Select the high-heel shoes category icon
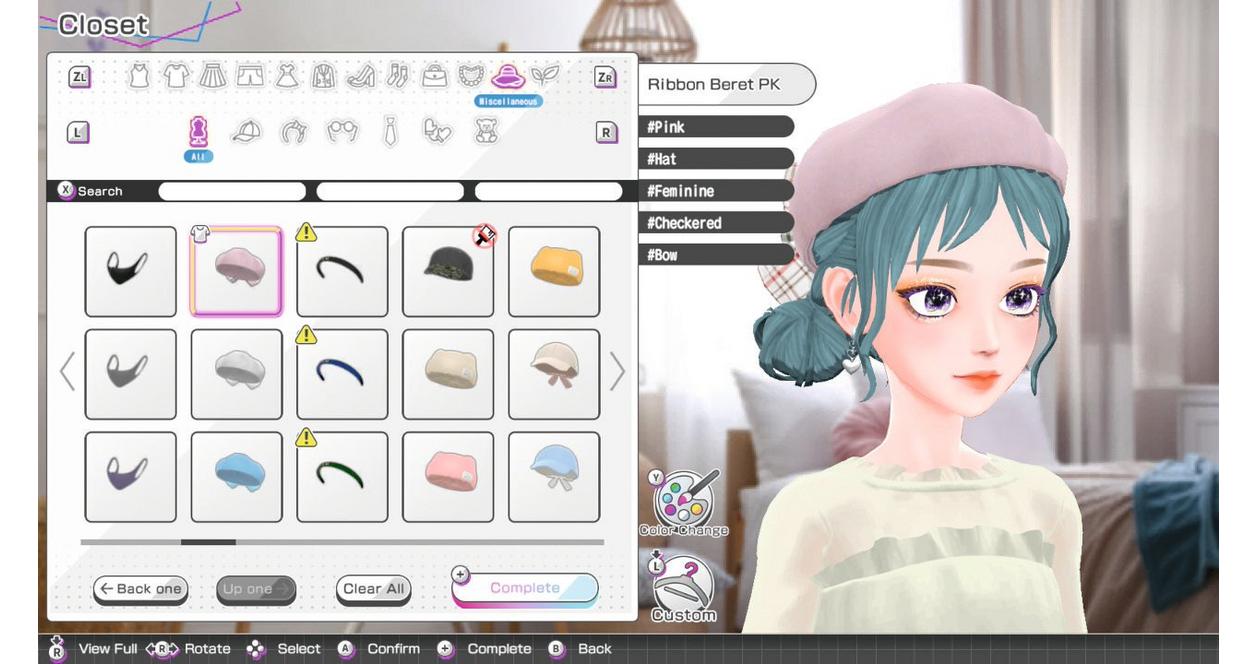Image resolution: width=1256 pixels, height=664 pixels. [x=361, y=76]
